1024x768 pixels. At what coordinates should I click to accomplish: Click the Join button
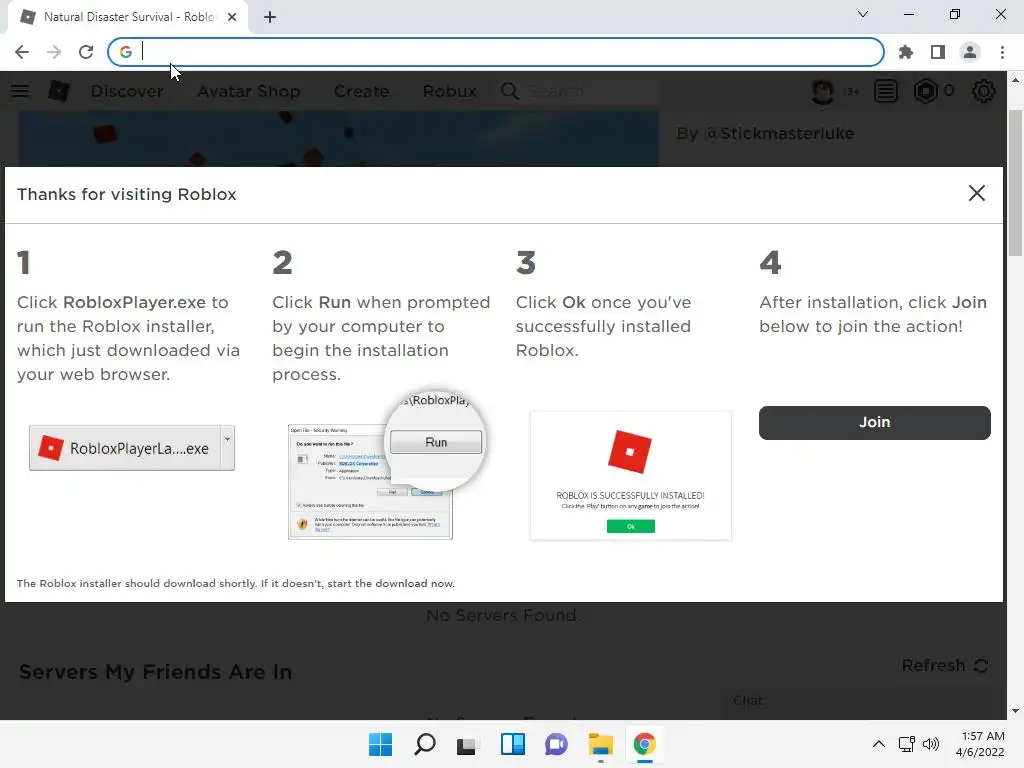[874, 423]
